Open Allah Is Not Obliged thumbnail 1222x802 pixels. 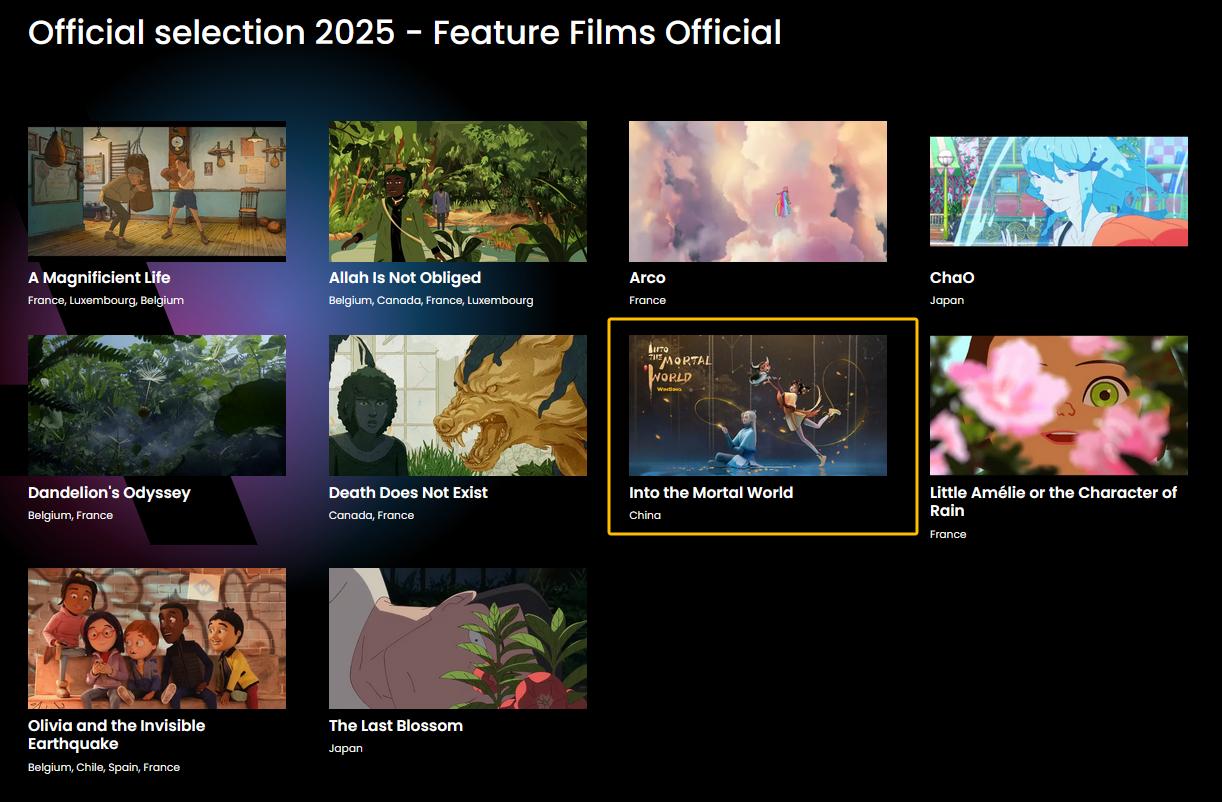458,191
